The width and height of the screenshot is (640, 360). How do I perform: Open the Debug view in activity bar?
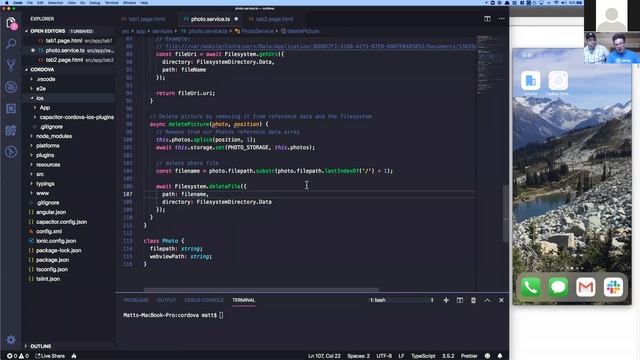(11, 87)
